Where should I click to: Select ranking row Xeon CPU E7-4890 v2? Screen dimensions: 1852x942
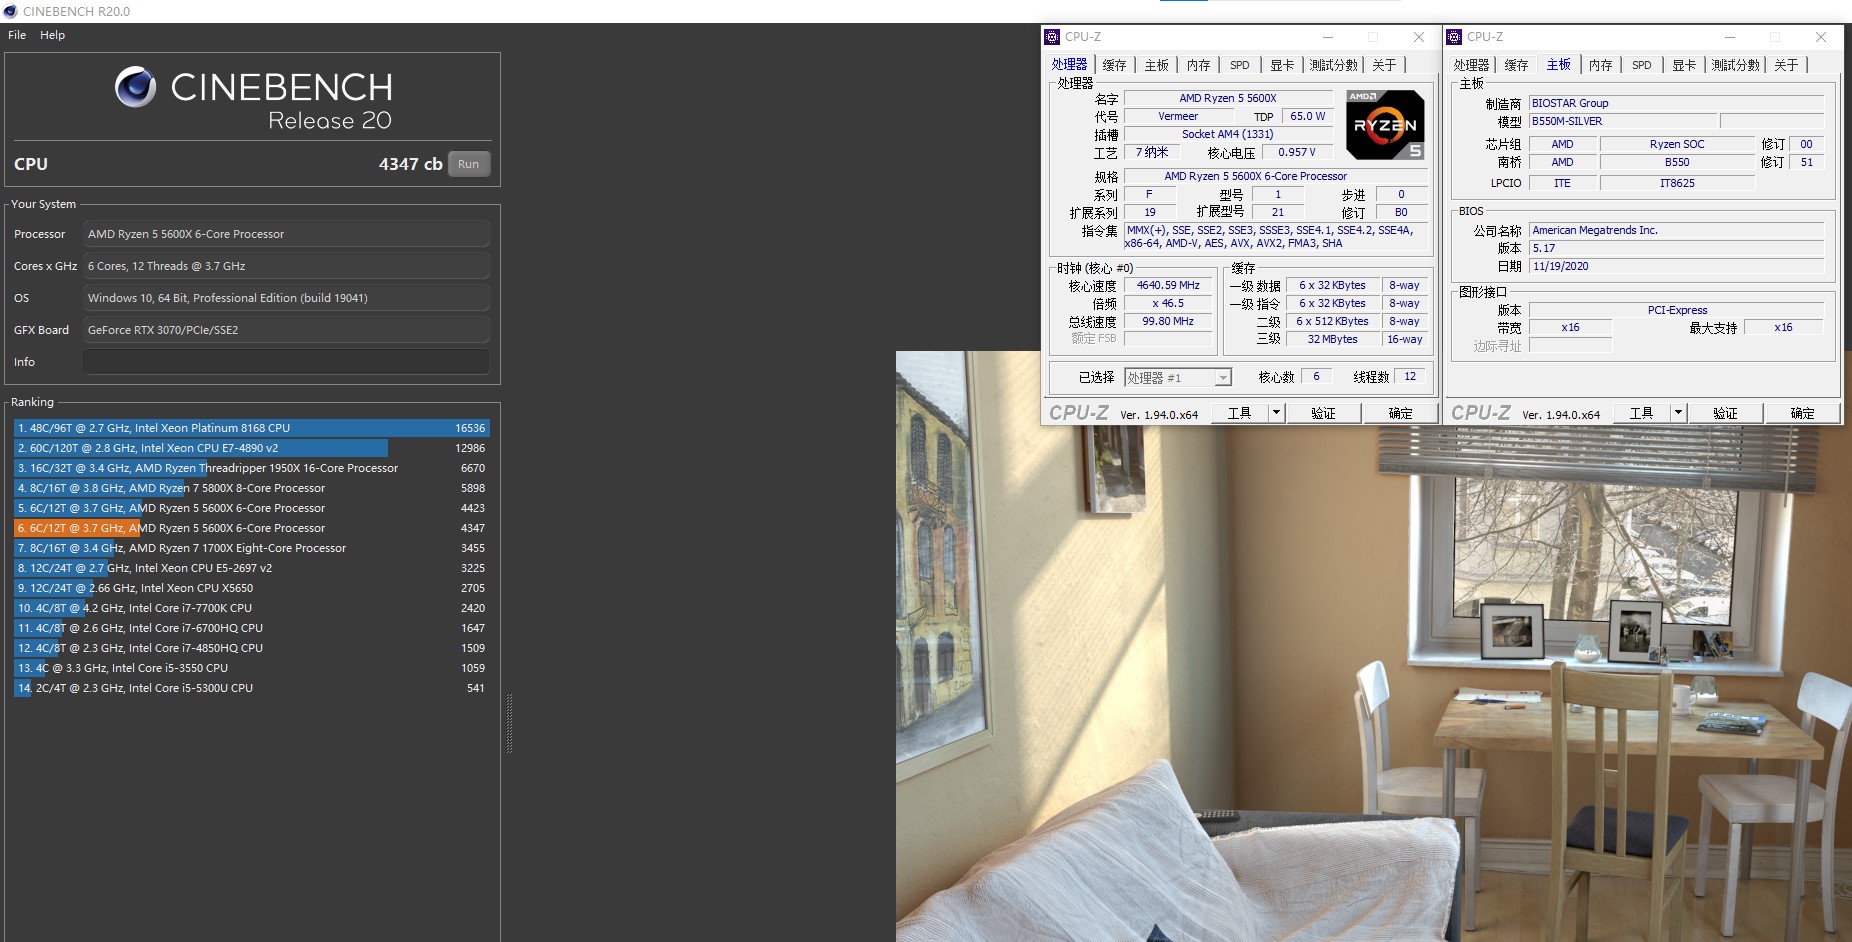click(252, 448)
